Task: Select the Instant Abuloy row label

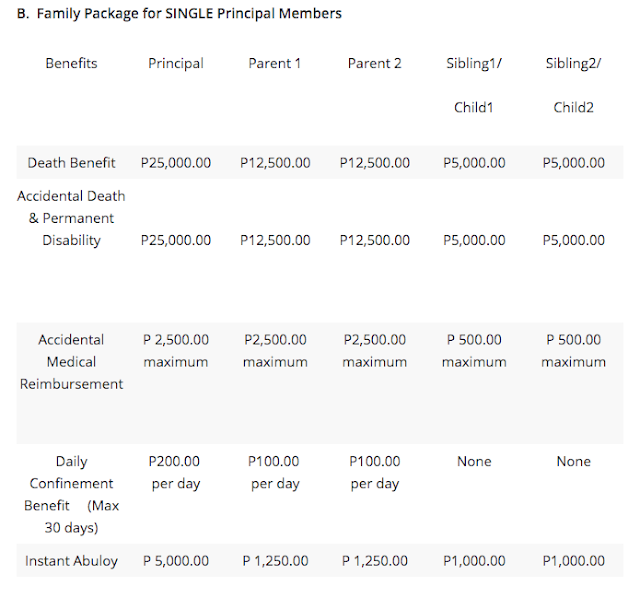Action: (x=71, y=561)
